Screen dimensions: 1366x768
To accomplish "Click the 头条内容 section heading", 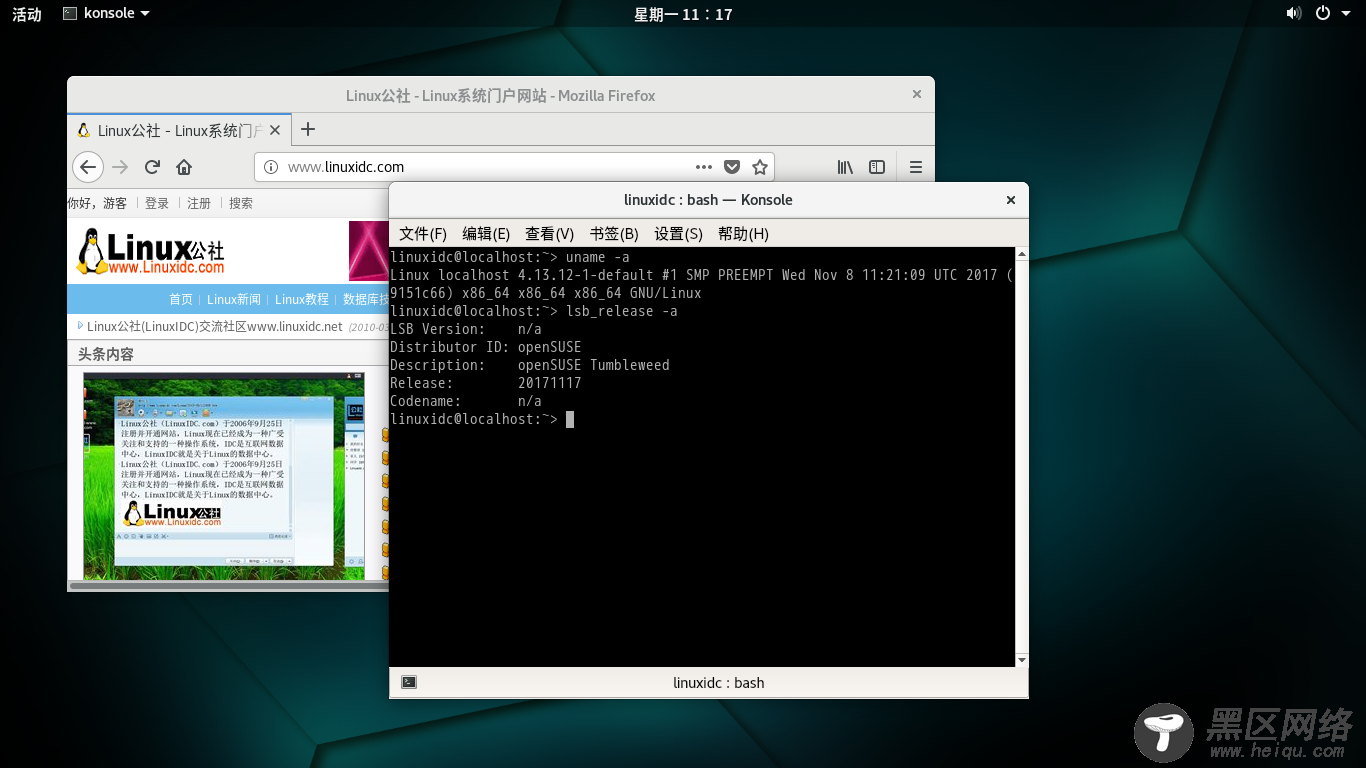I will click(106, 354).
